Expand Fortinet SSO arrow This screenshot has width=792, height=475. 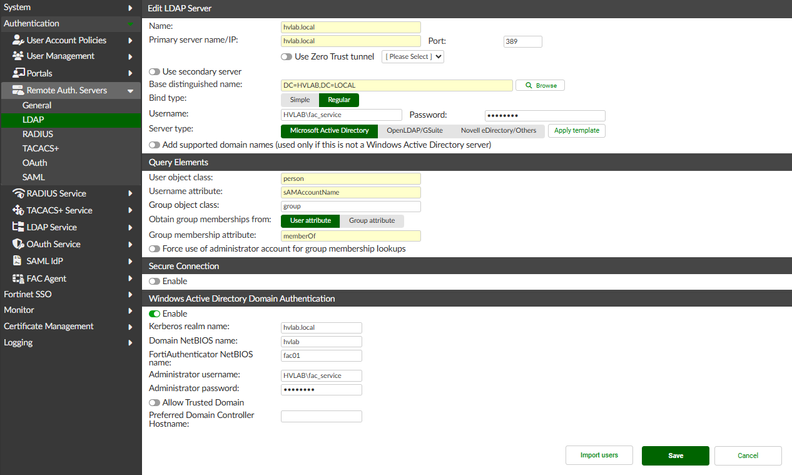[130, 295]
